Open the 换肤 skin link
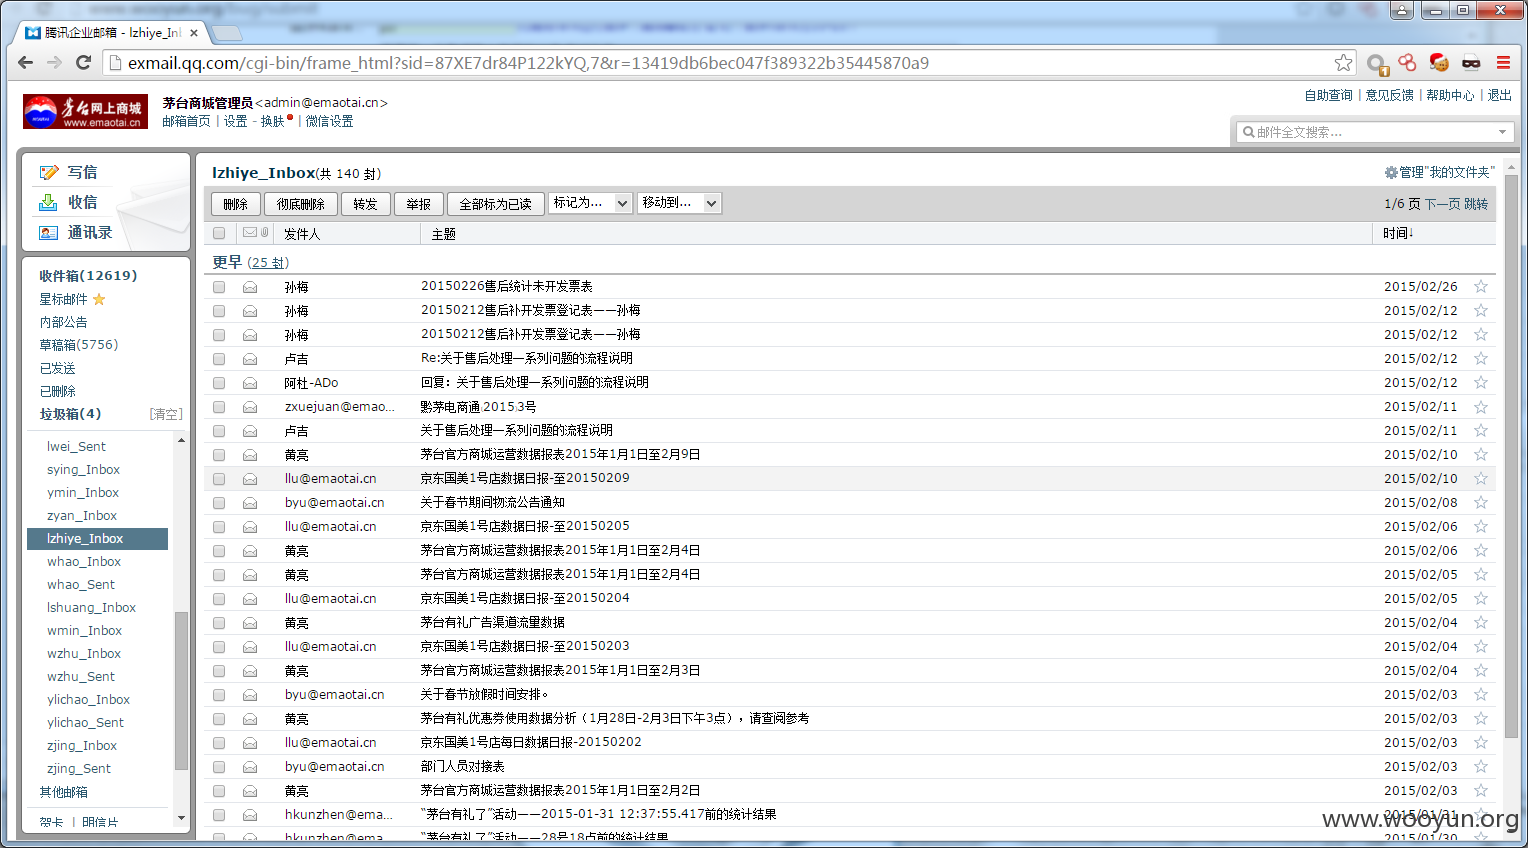 pos(273,121)
